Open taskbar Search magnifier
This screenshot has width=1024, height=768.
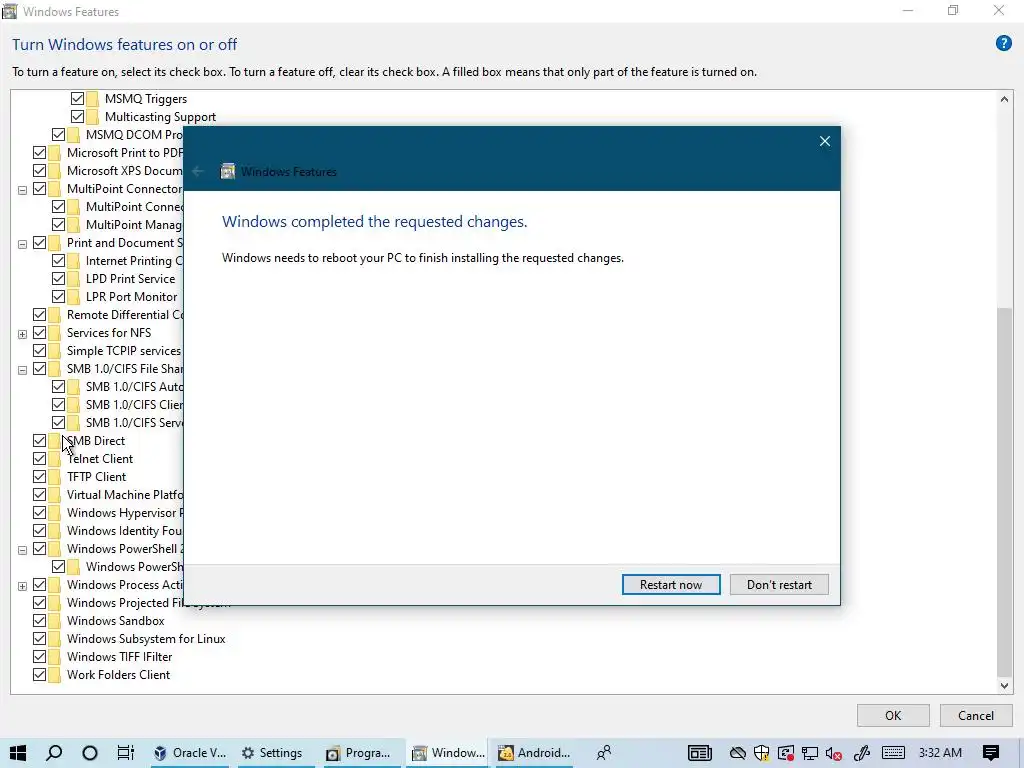54,753
